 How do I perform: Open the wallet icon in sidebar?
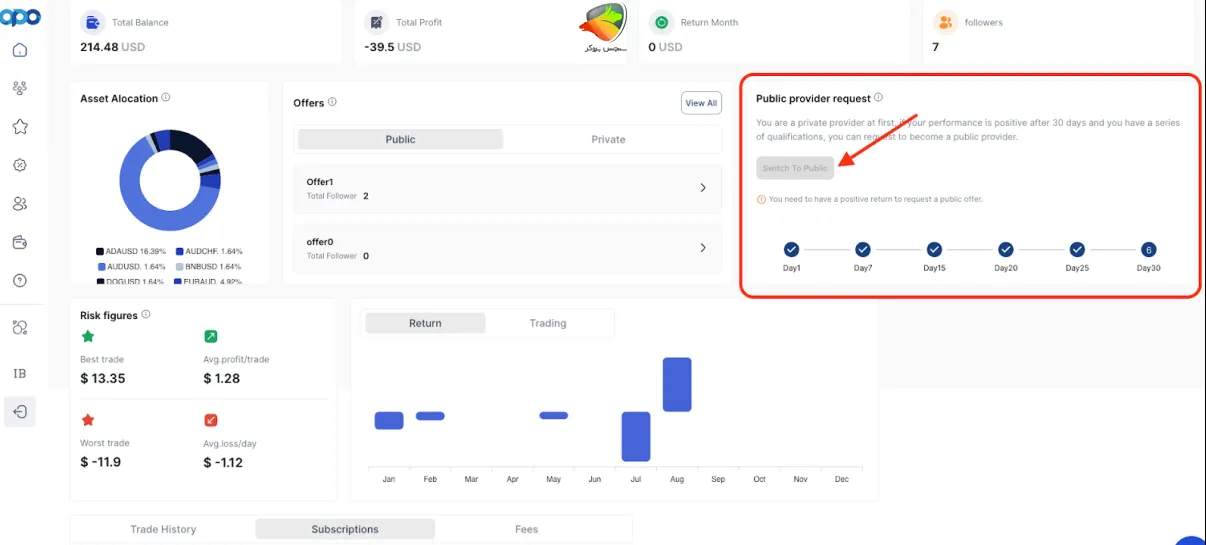coord(19,242)
